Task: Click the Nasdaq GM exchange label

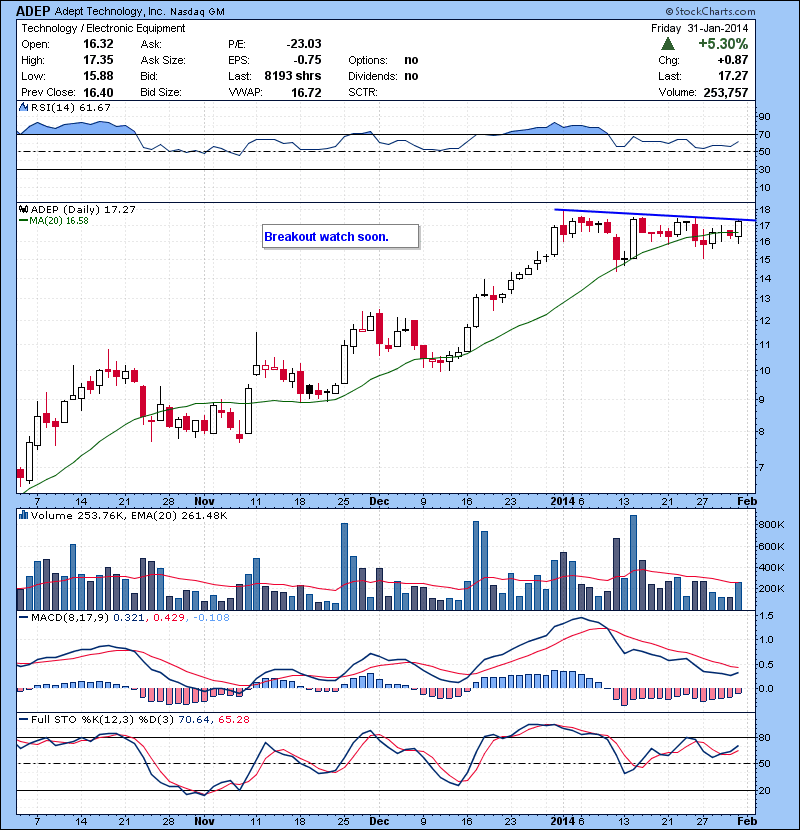Action: [x=197, y=12]
